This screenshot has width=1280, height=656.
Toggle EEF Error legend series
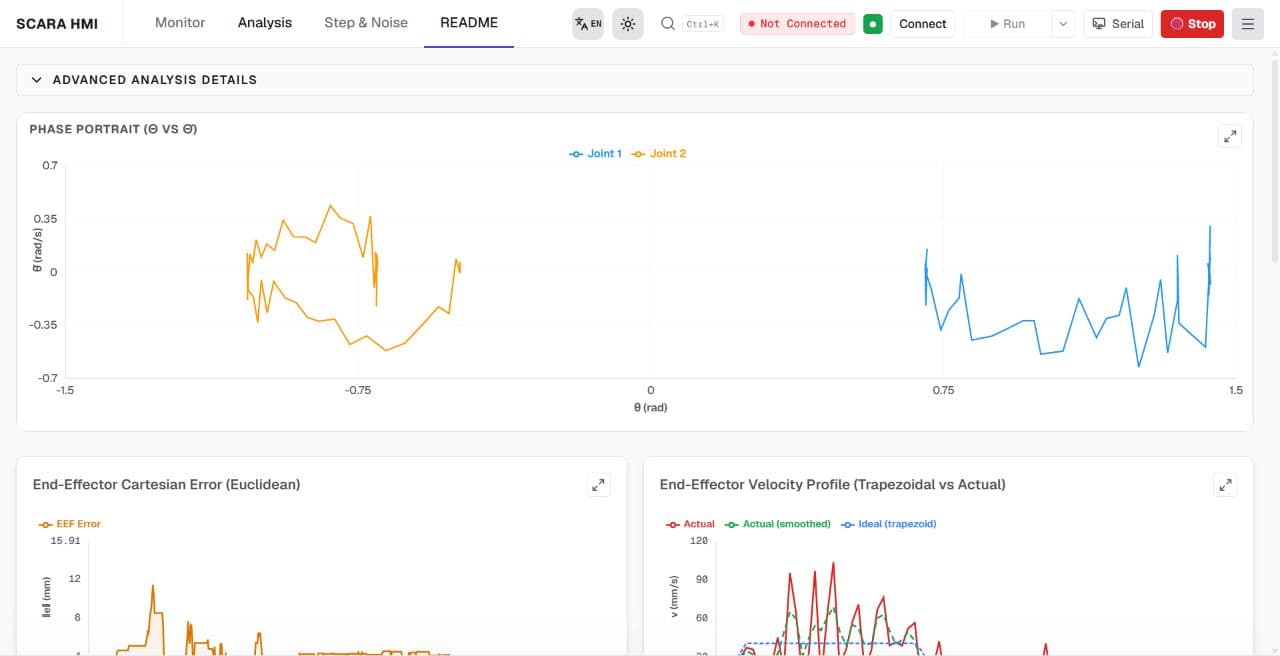(x=69, y=523)
